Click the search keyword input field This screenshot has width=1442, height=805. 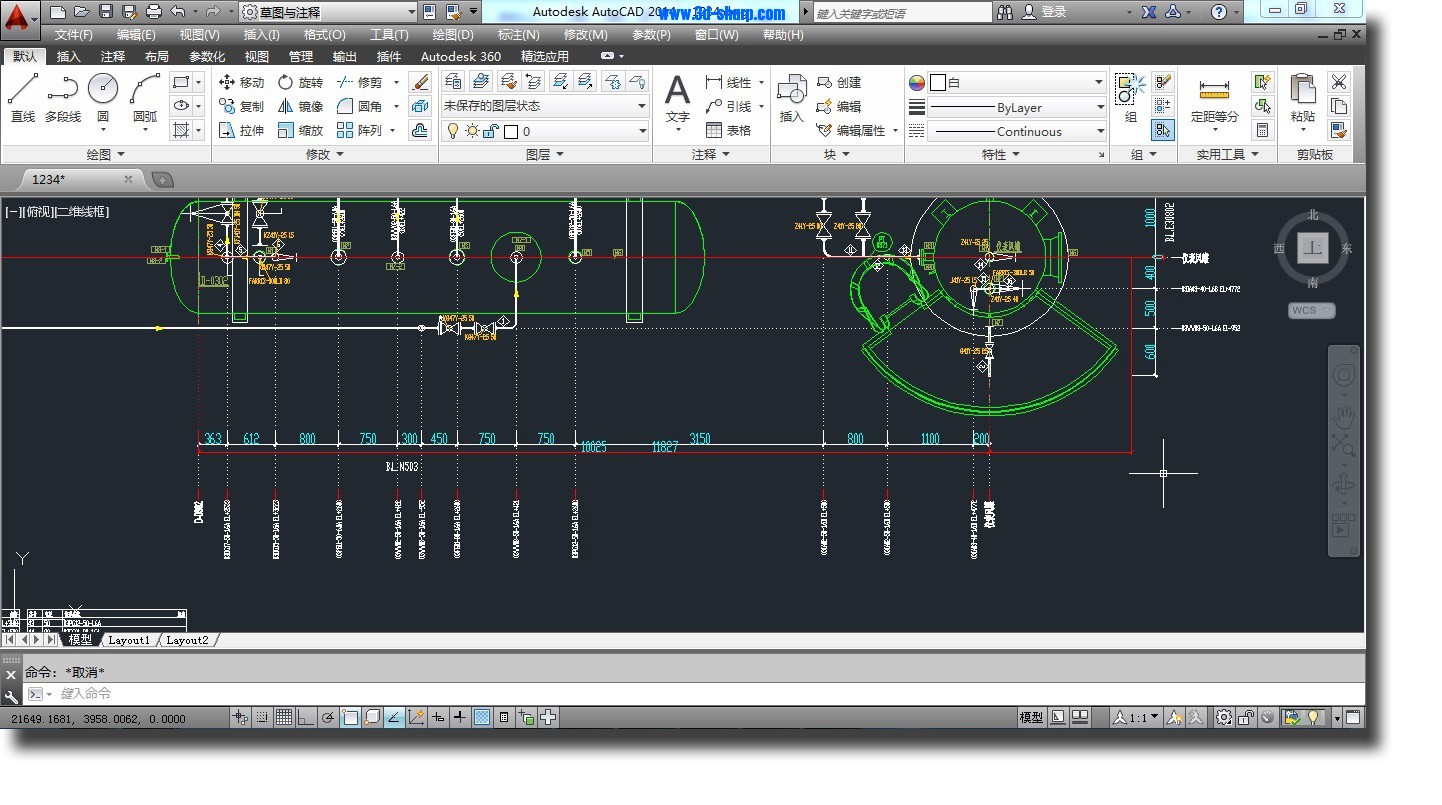click(x=902, y=13)
